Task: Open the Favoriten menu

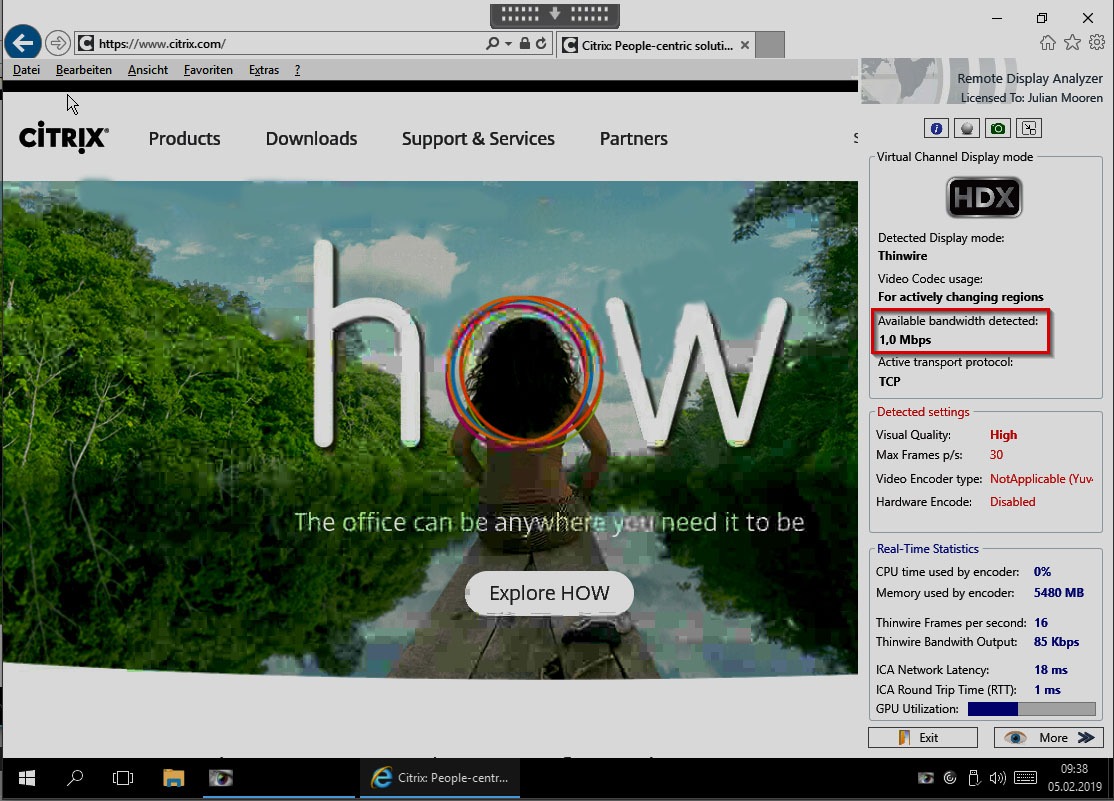Action: [208, 70]
